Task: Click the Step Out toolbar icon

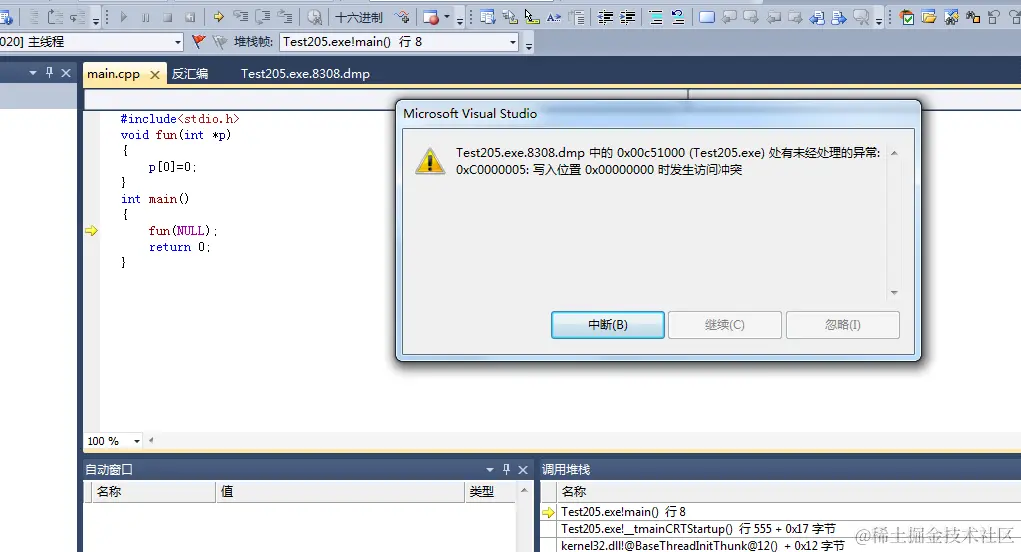Action: (x=285, y=18)
